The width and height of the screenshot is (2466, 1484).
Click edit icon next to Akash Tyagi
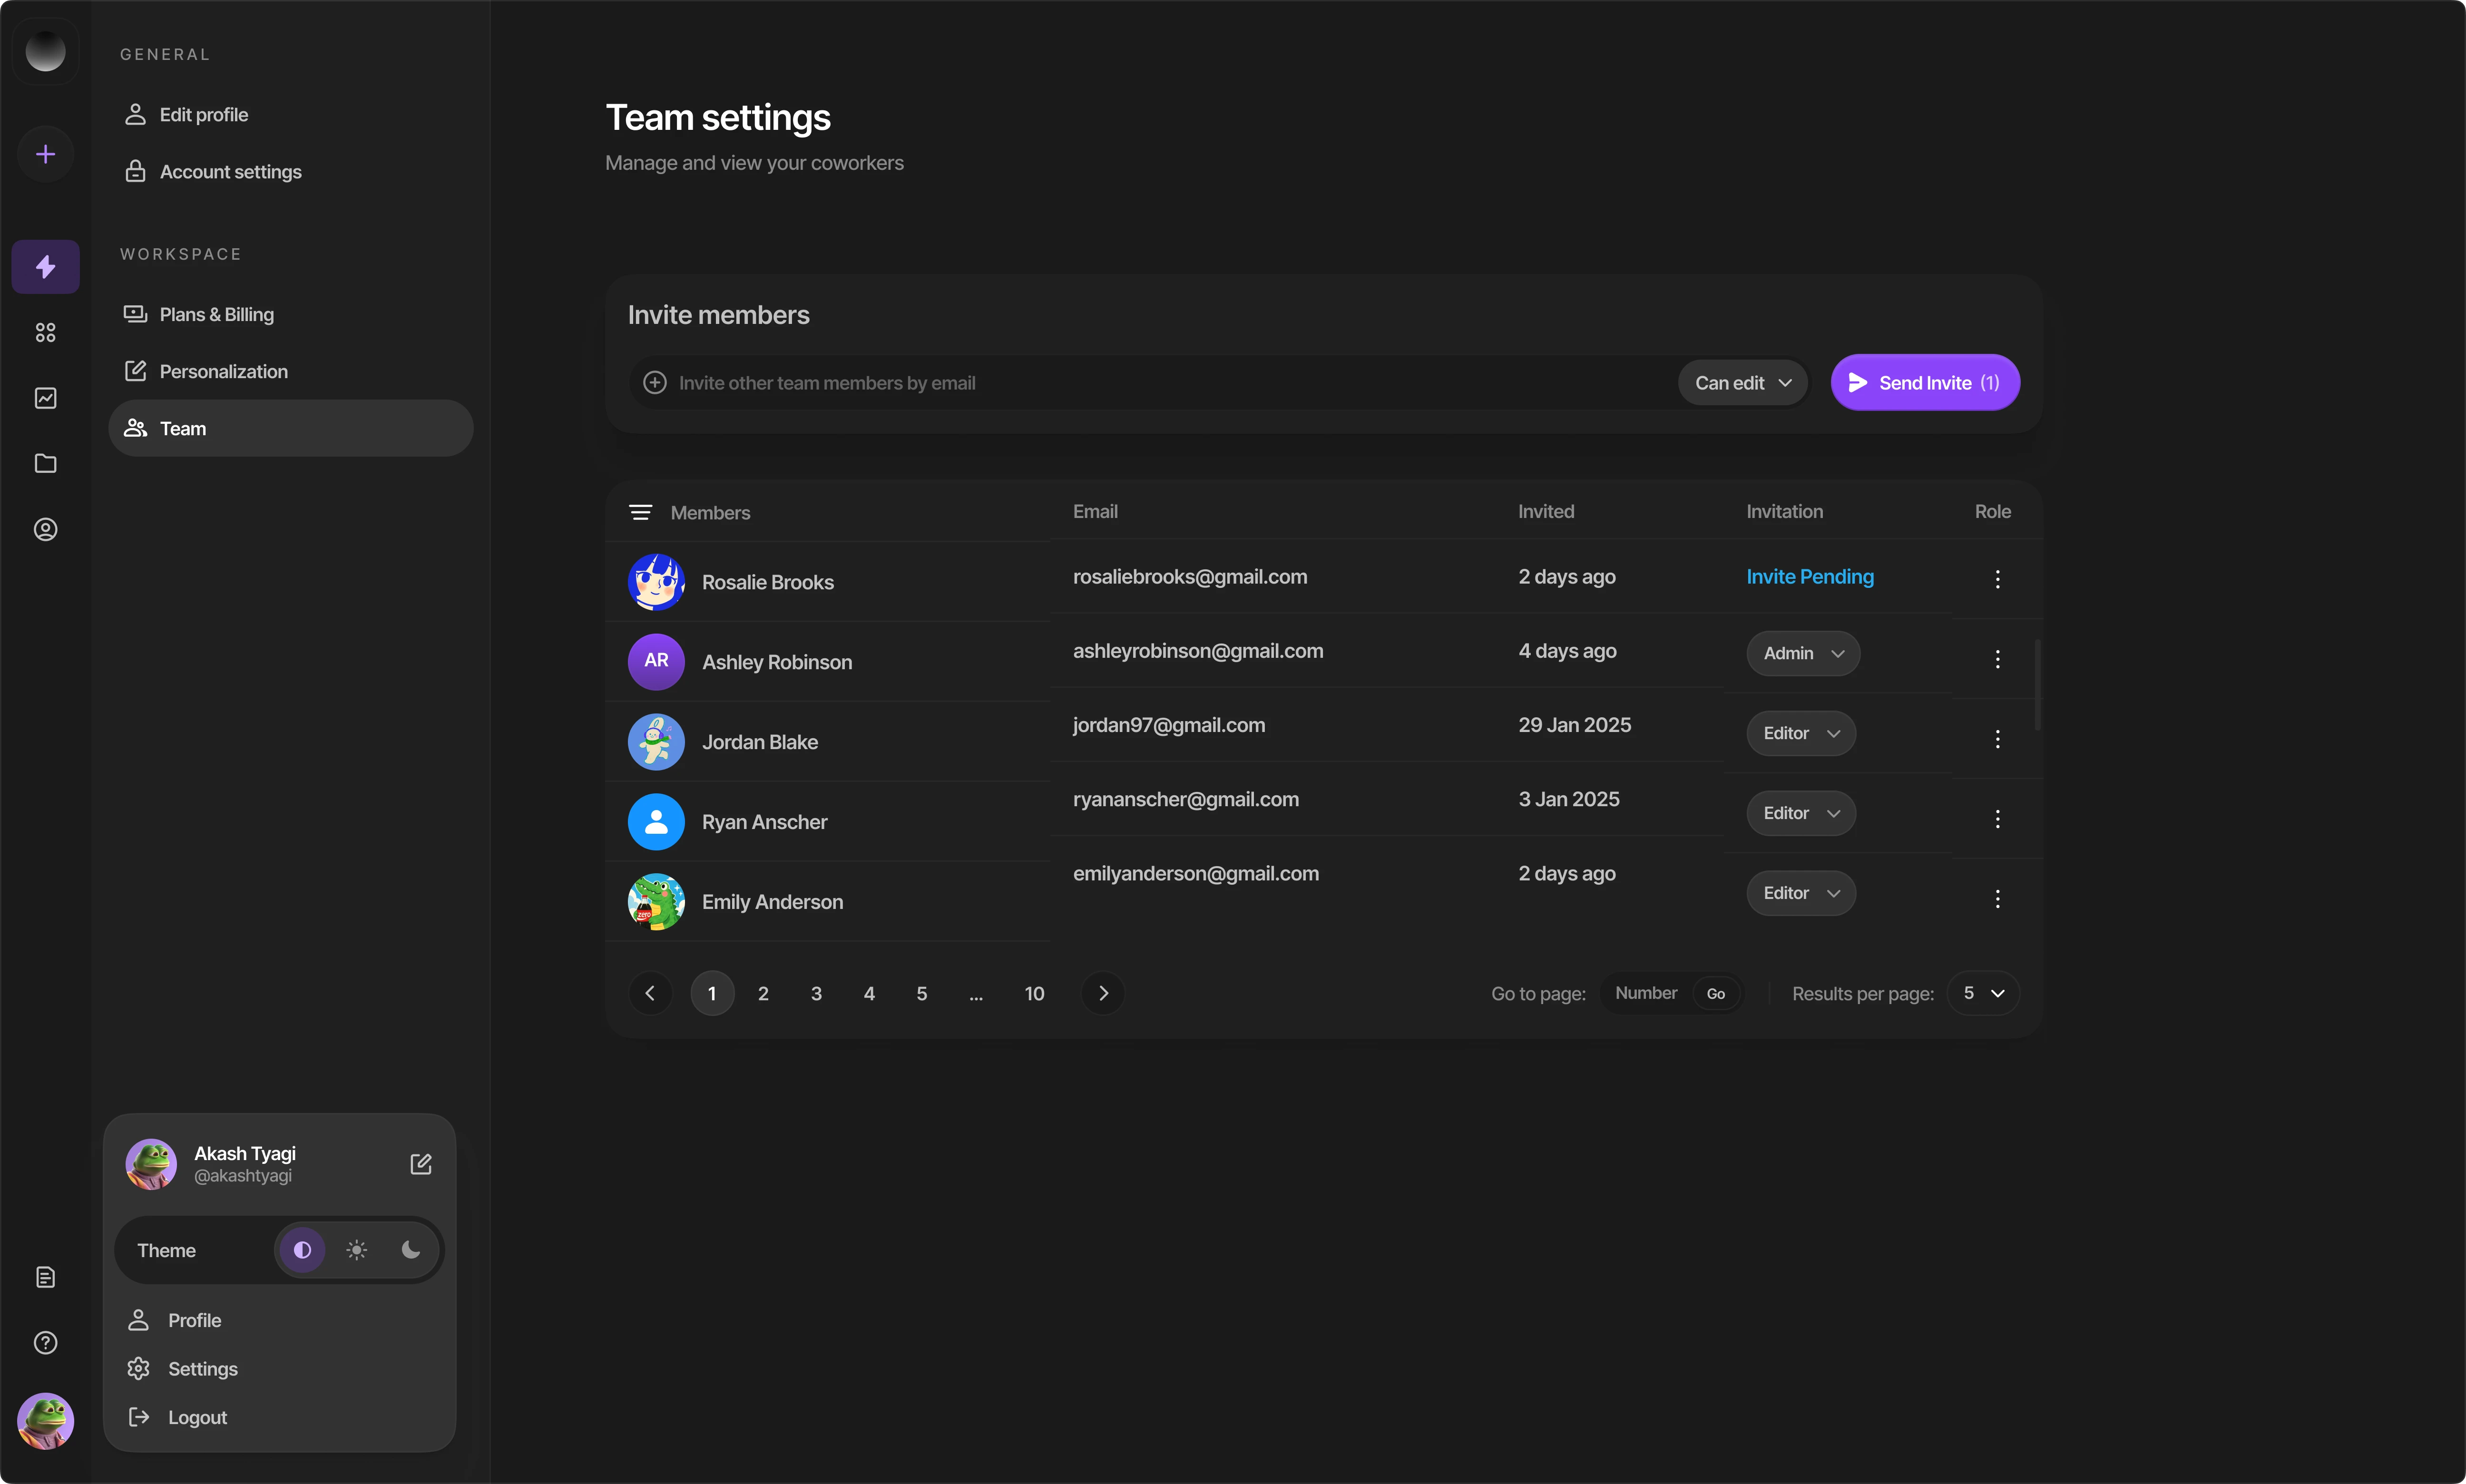click(x=421, y=1164)
